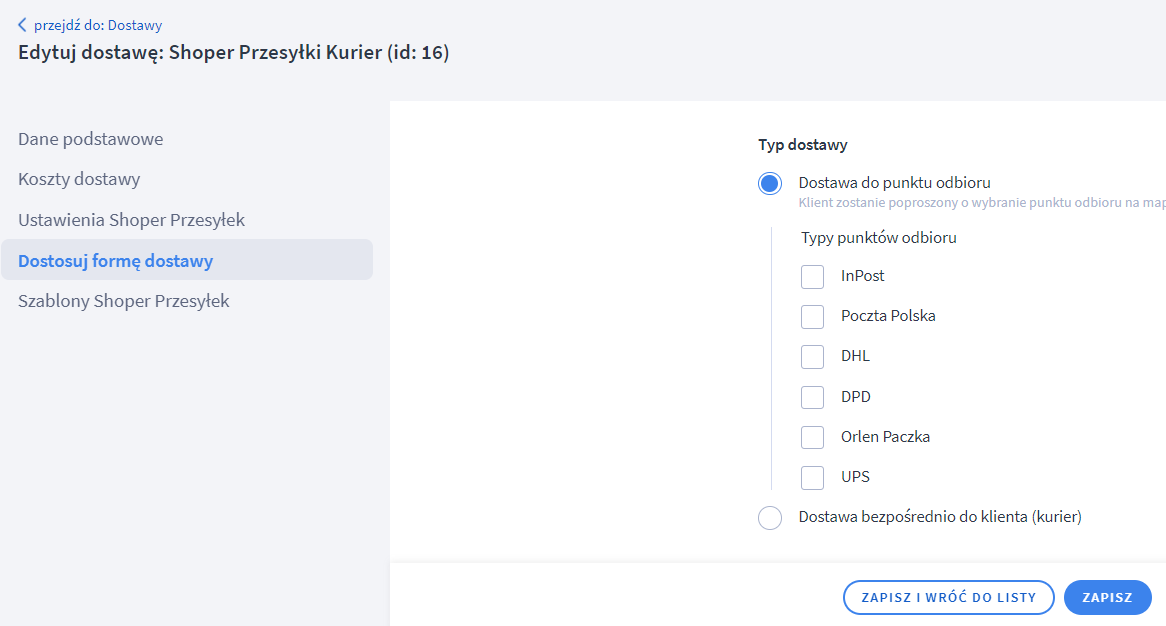Viewport: 1166px width, 626px height.
Task: Select Dostosuj formę dostawy menu item
Action: click(x=115, y=261)
